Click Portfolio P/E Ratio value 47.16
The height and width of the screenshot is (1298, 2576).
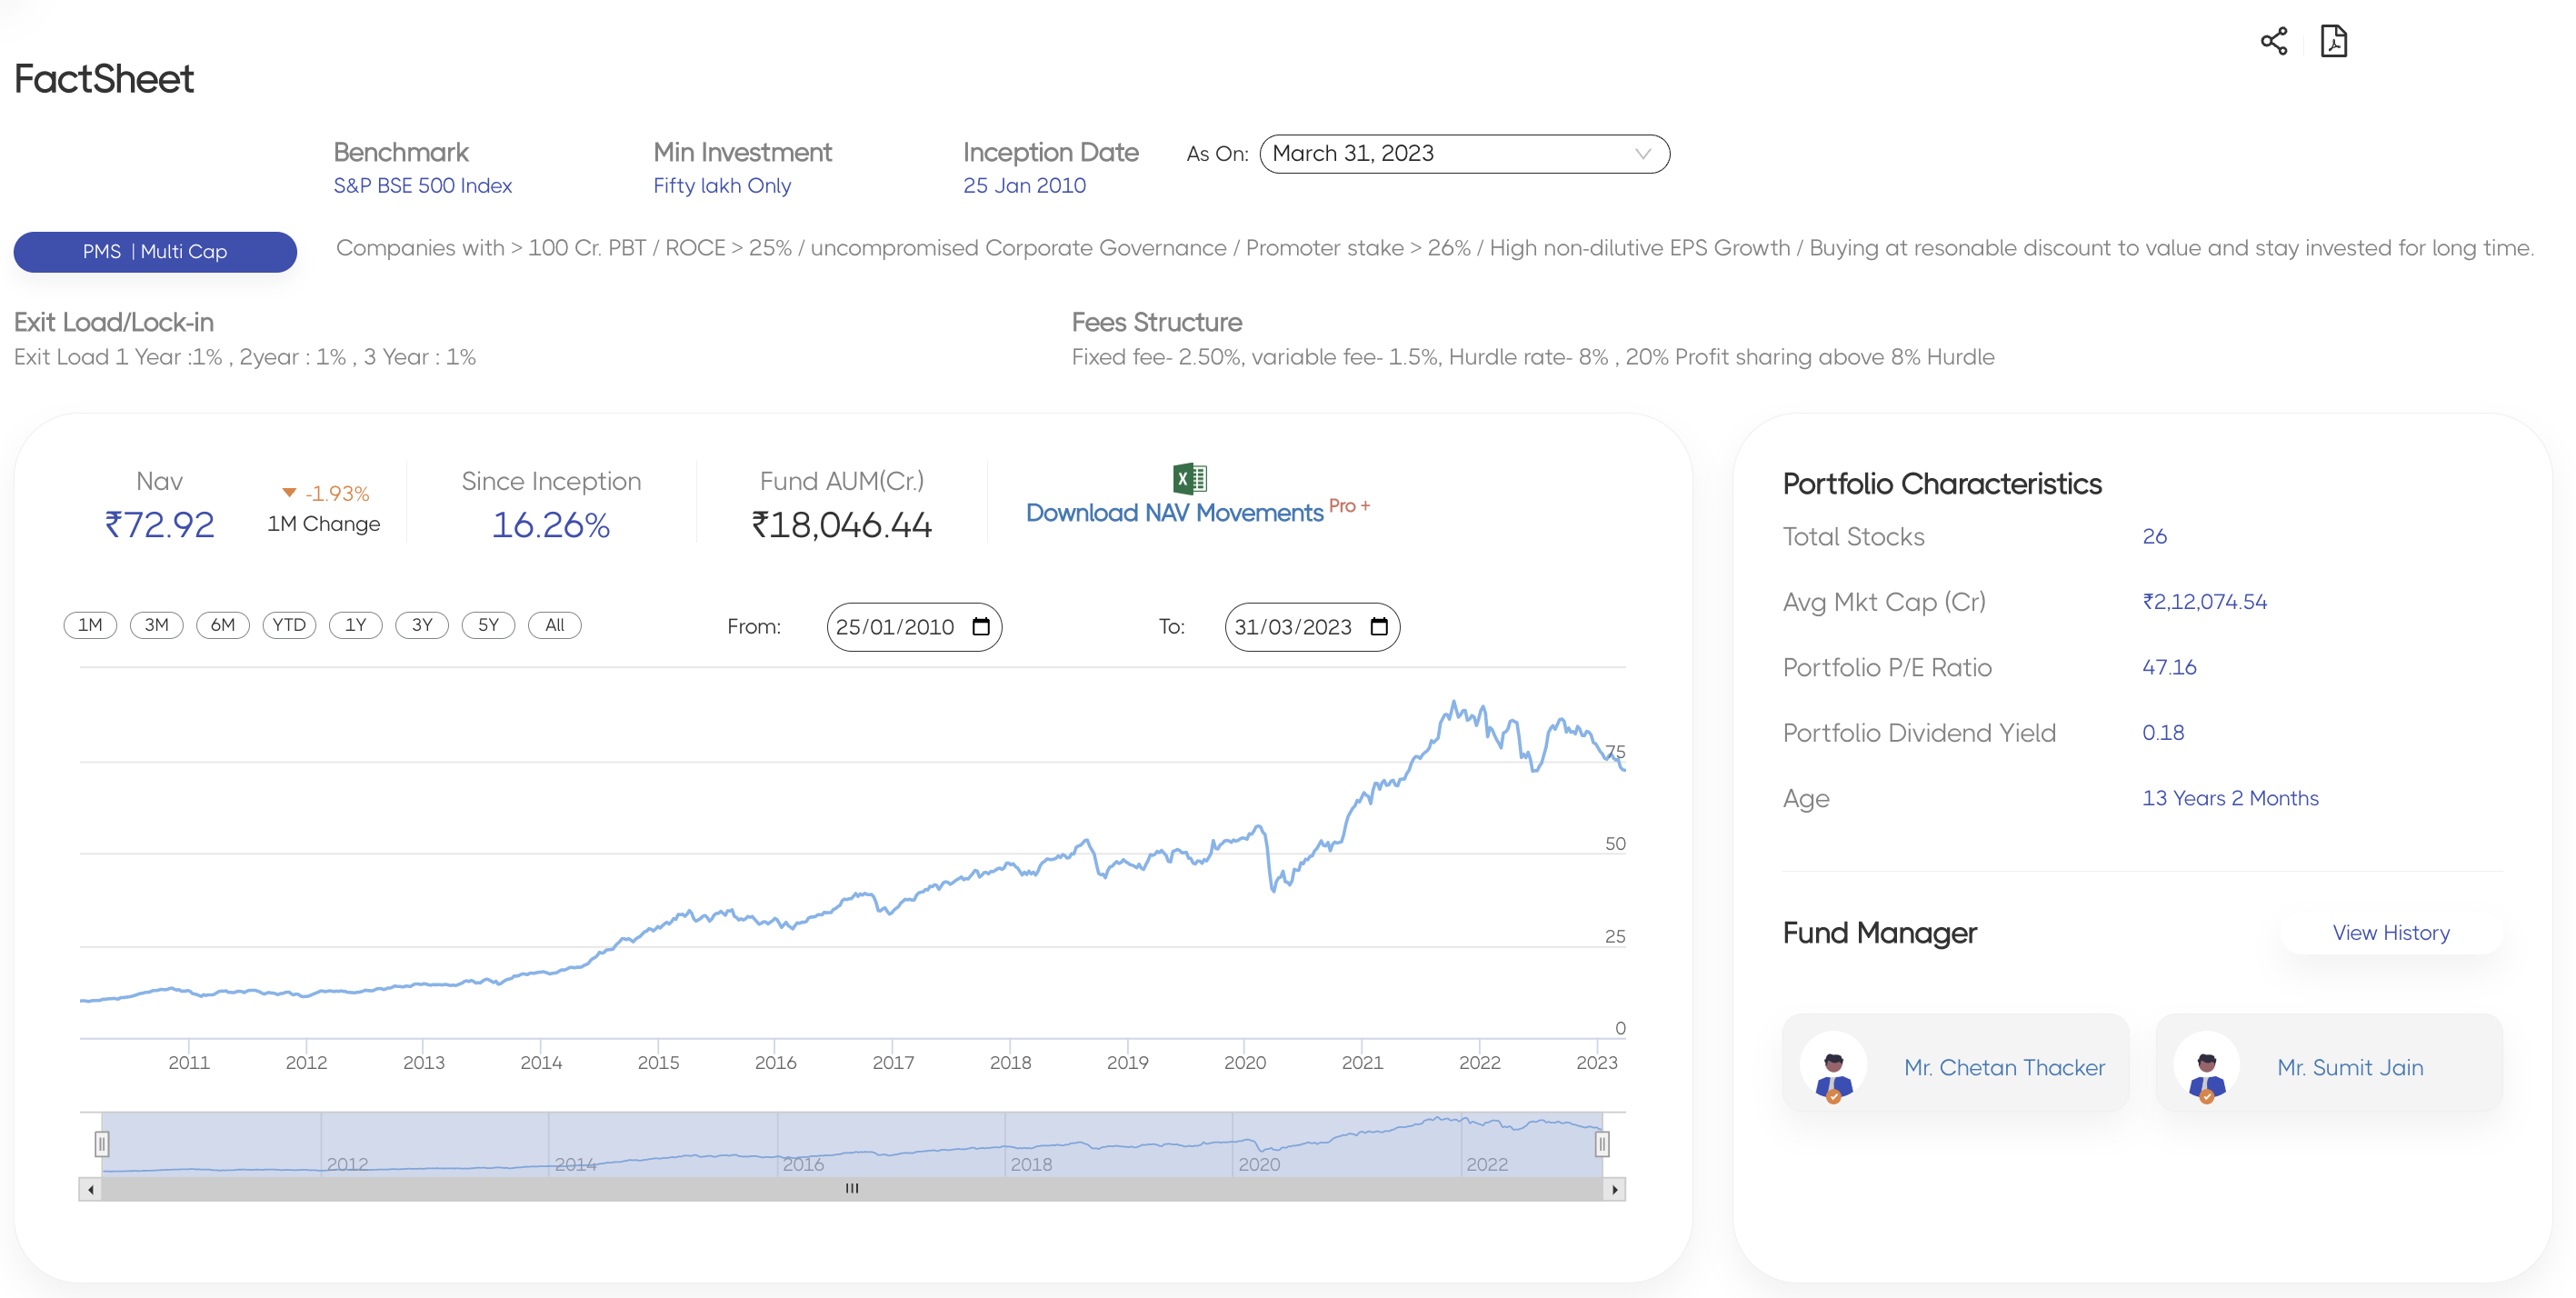pyautogui.click(x=2169, y=668)
